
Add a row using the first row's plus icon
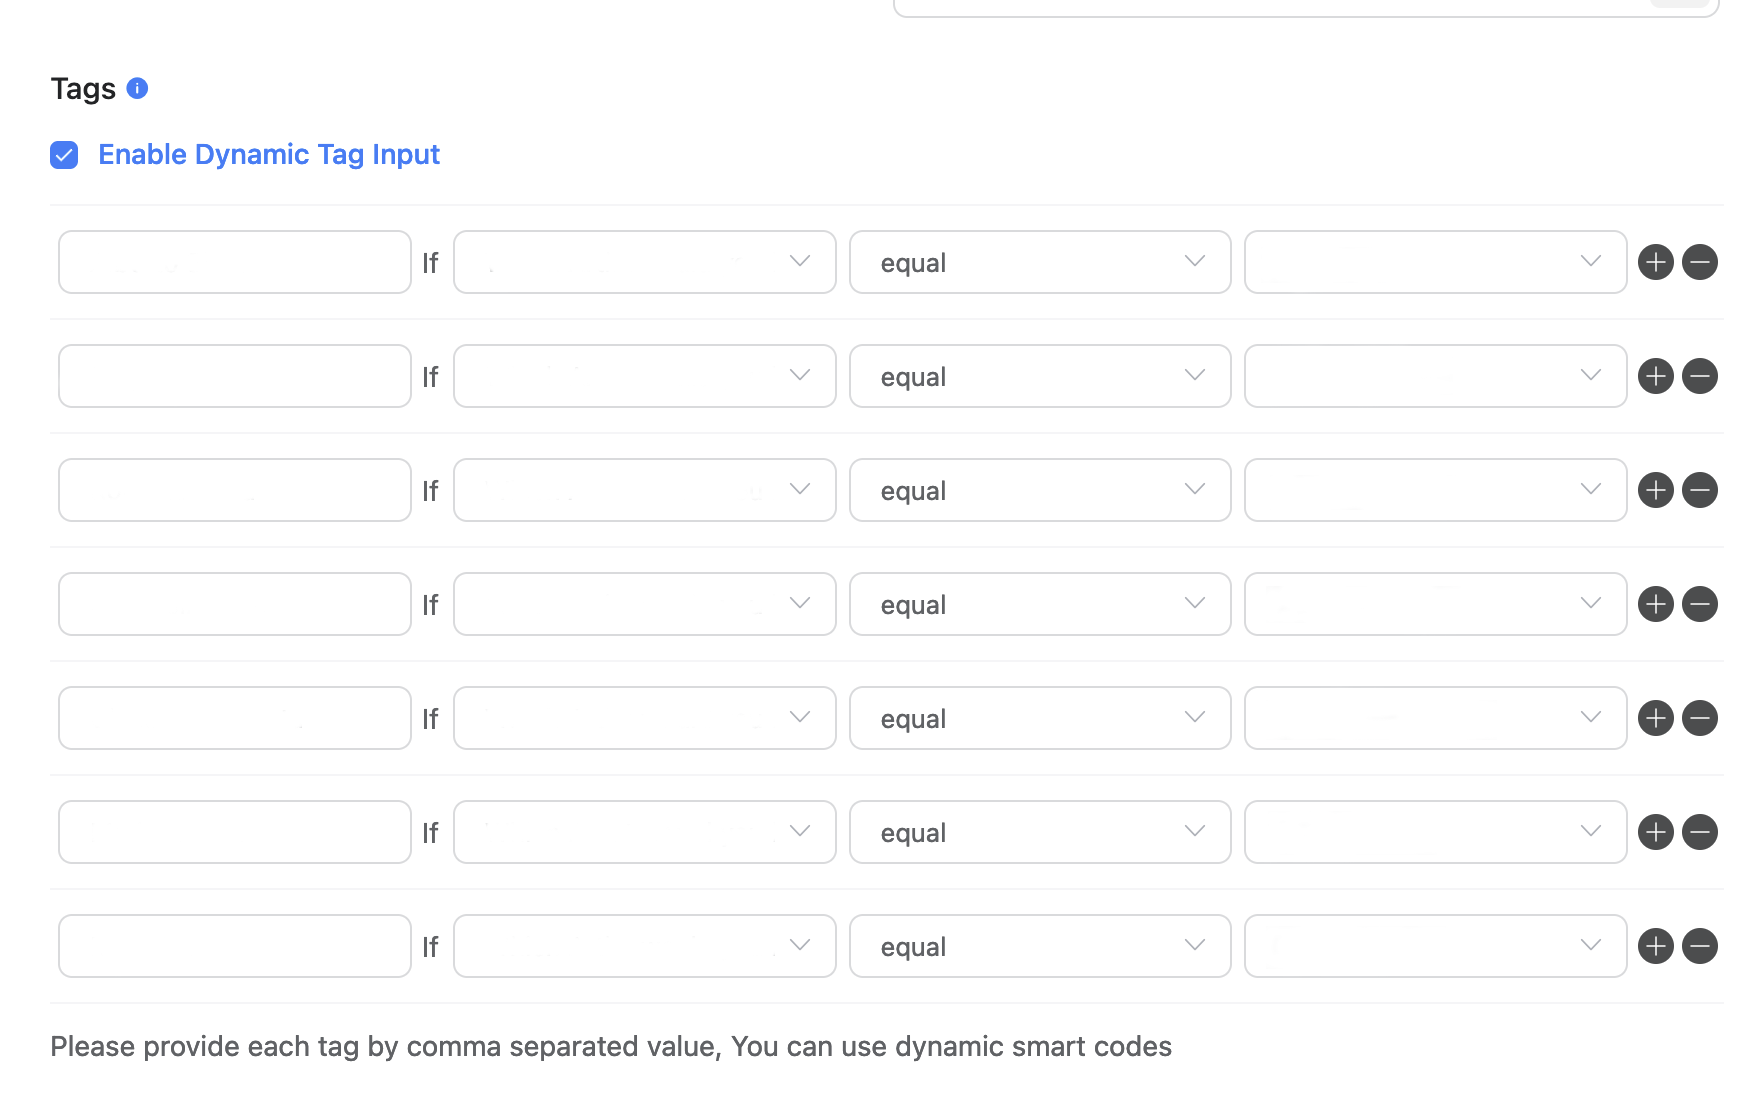(x=1656, y=262)
